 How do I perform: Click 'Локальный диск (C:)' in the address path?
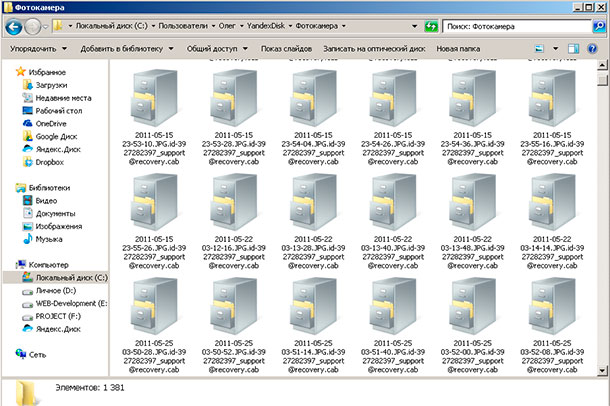[112, 26]
